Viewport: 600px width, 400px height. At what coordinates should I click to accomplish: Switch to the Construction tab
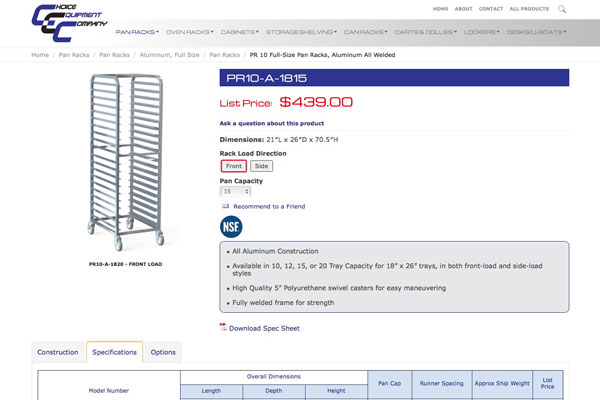coord(58,353)
